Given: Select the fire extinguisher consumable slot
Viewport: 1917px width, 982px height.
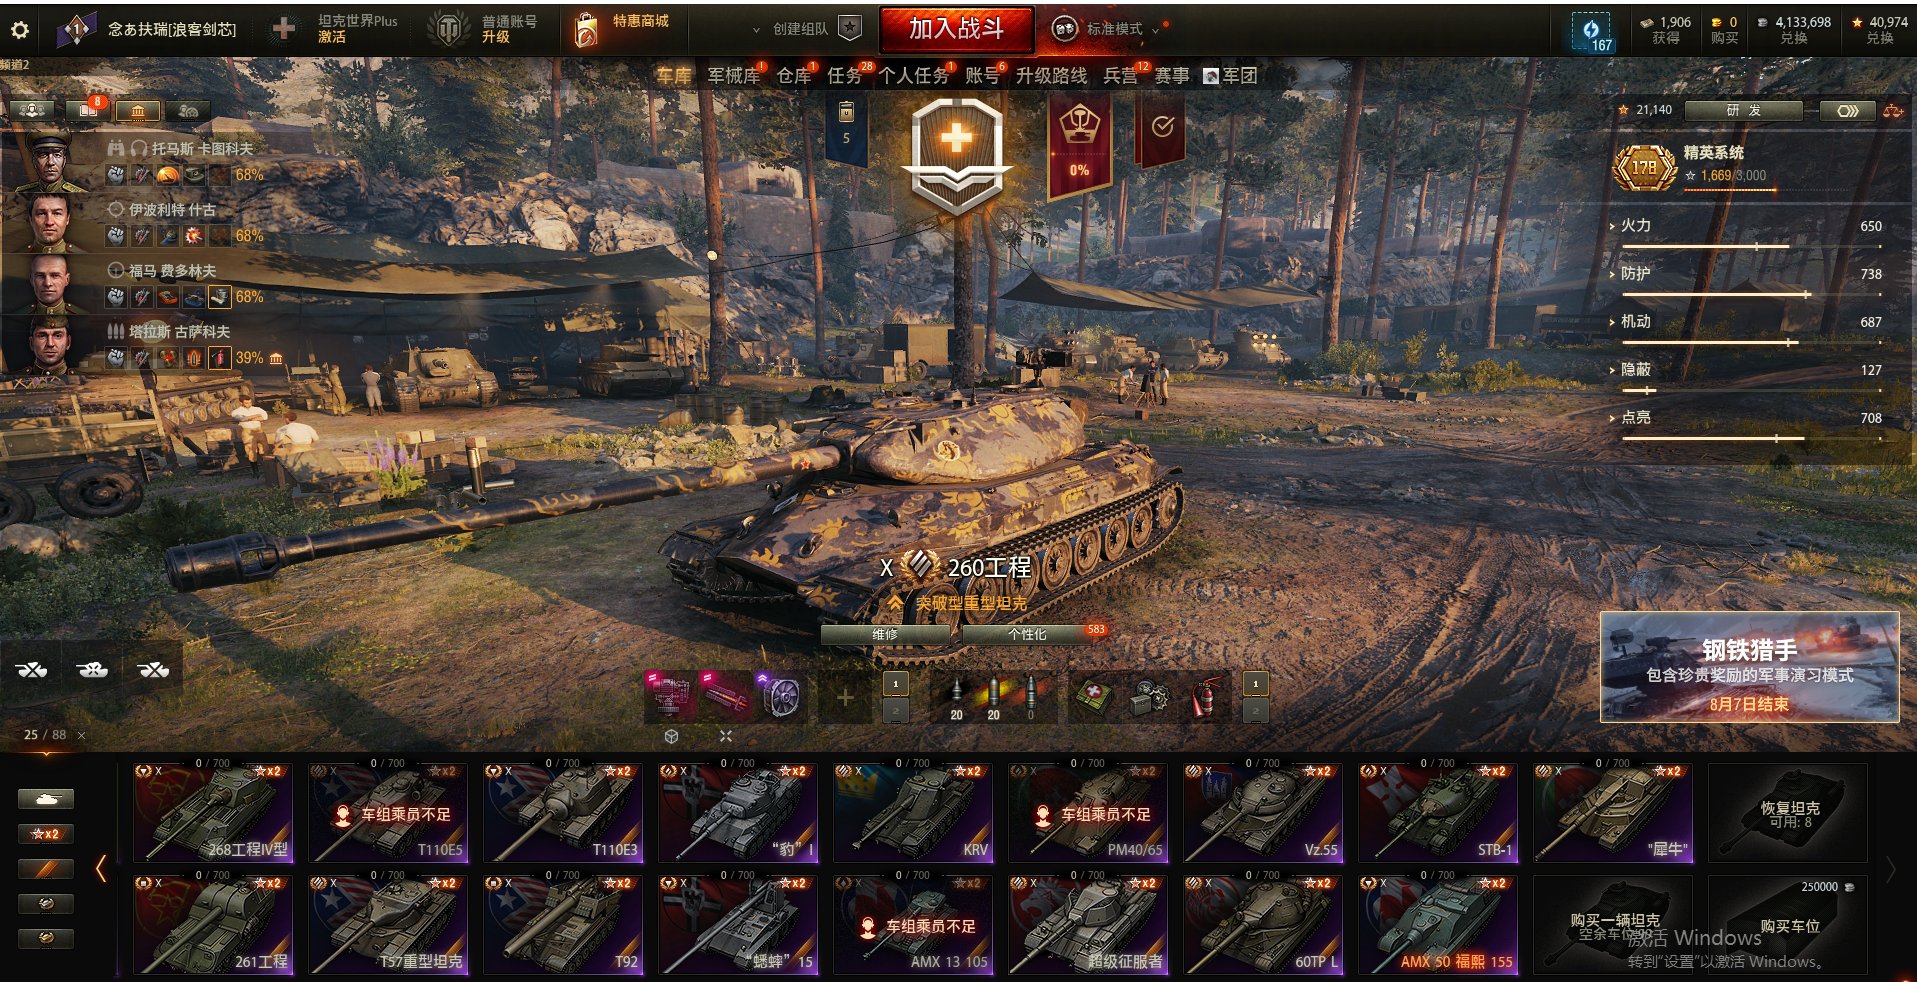Looking at the screenshot, I should [1205, 696].
